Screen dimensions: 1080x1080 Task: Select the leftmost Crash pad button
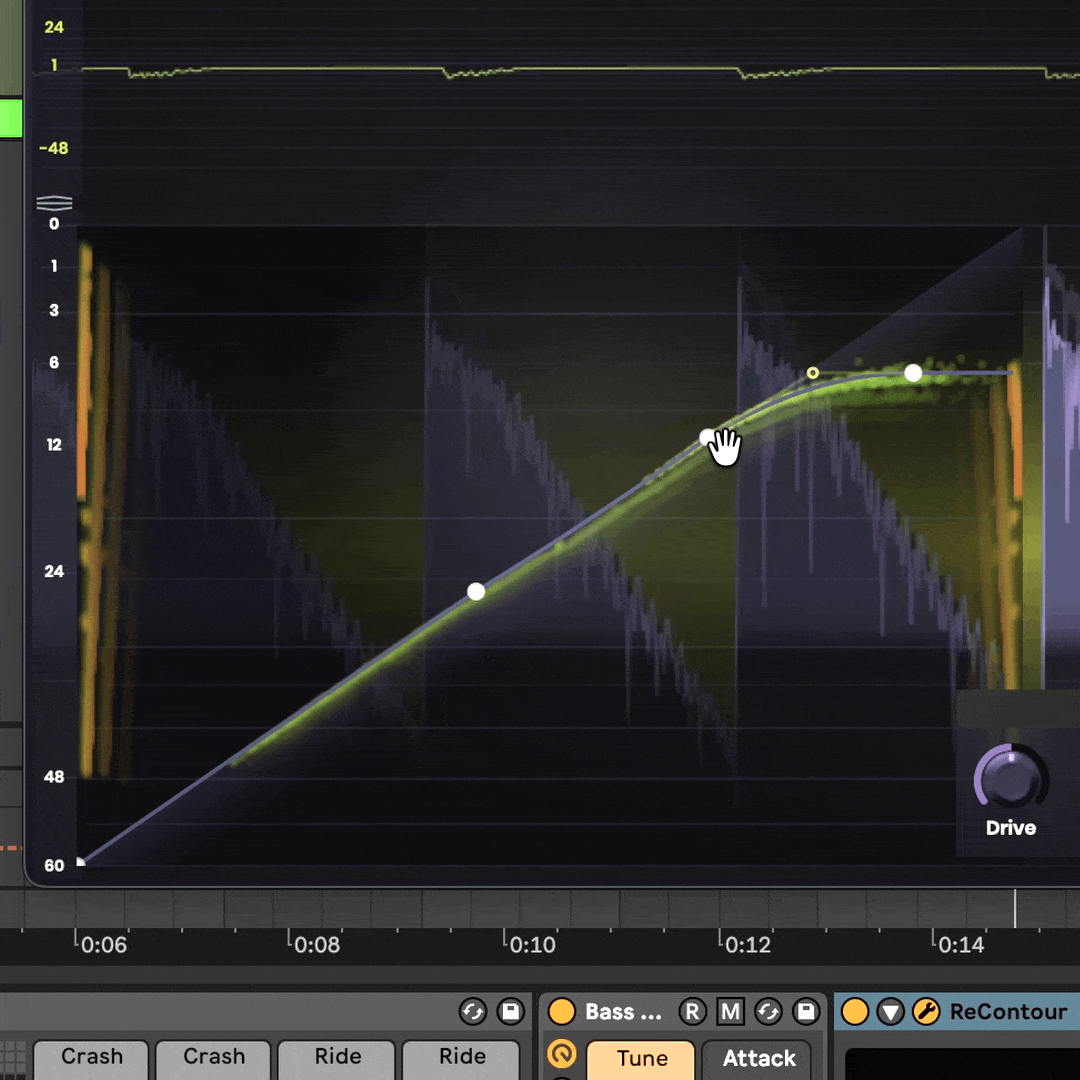(91, 1057)
